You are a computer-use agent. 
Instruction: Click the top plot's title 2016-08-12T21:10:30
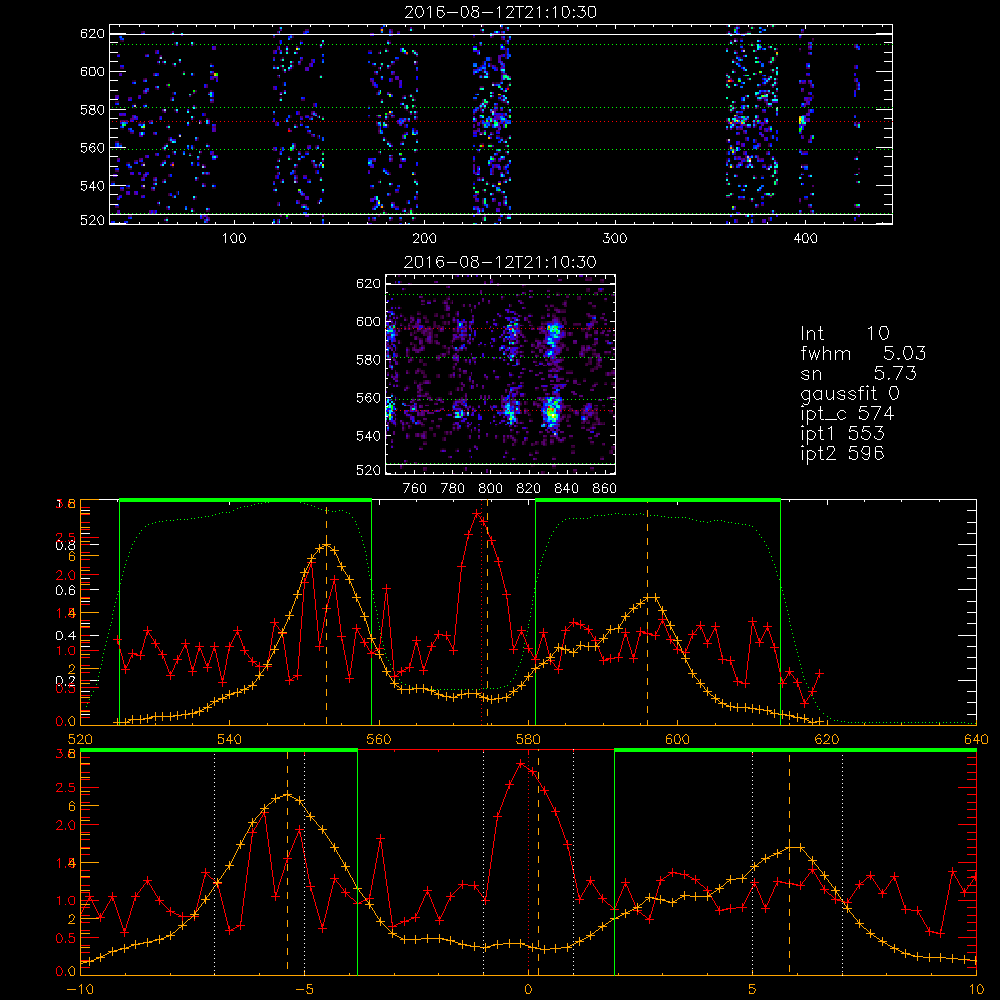pyautogui.click(x=500, y=12)
